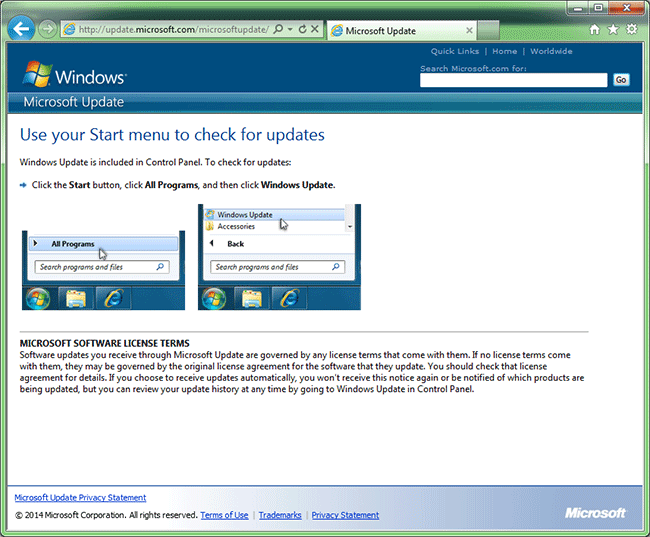The height and width of the screenshot is (537, 650).
Task: Click the Trademarks footer link
Action: click(280, 515)
